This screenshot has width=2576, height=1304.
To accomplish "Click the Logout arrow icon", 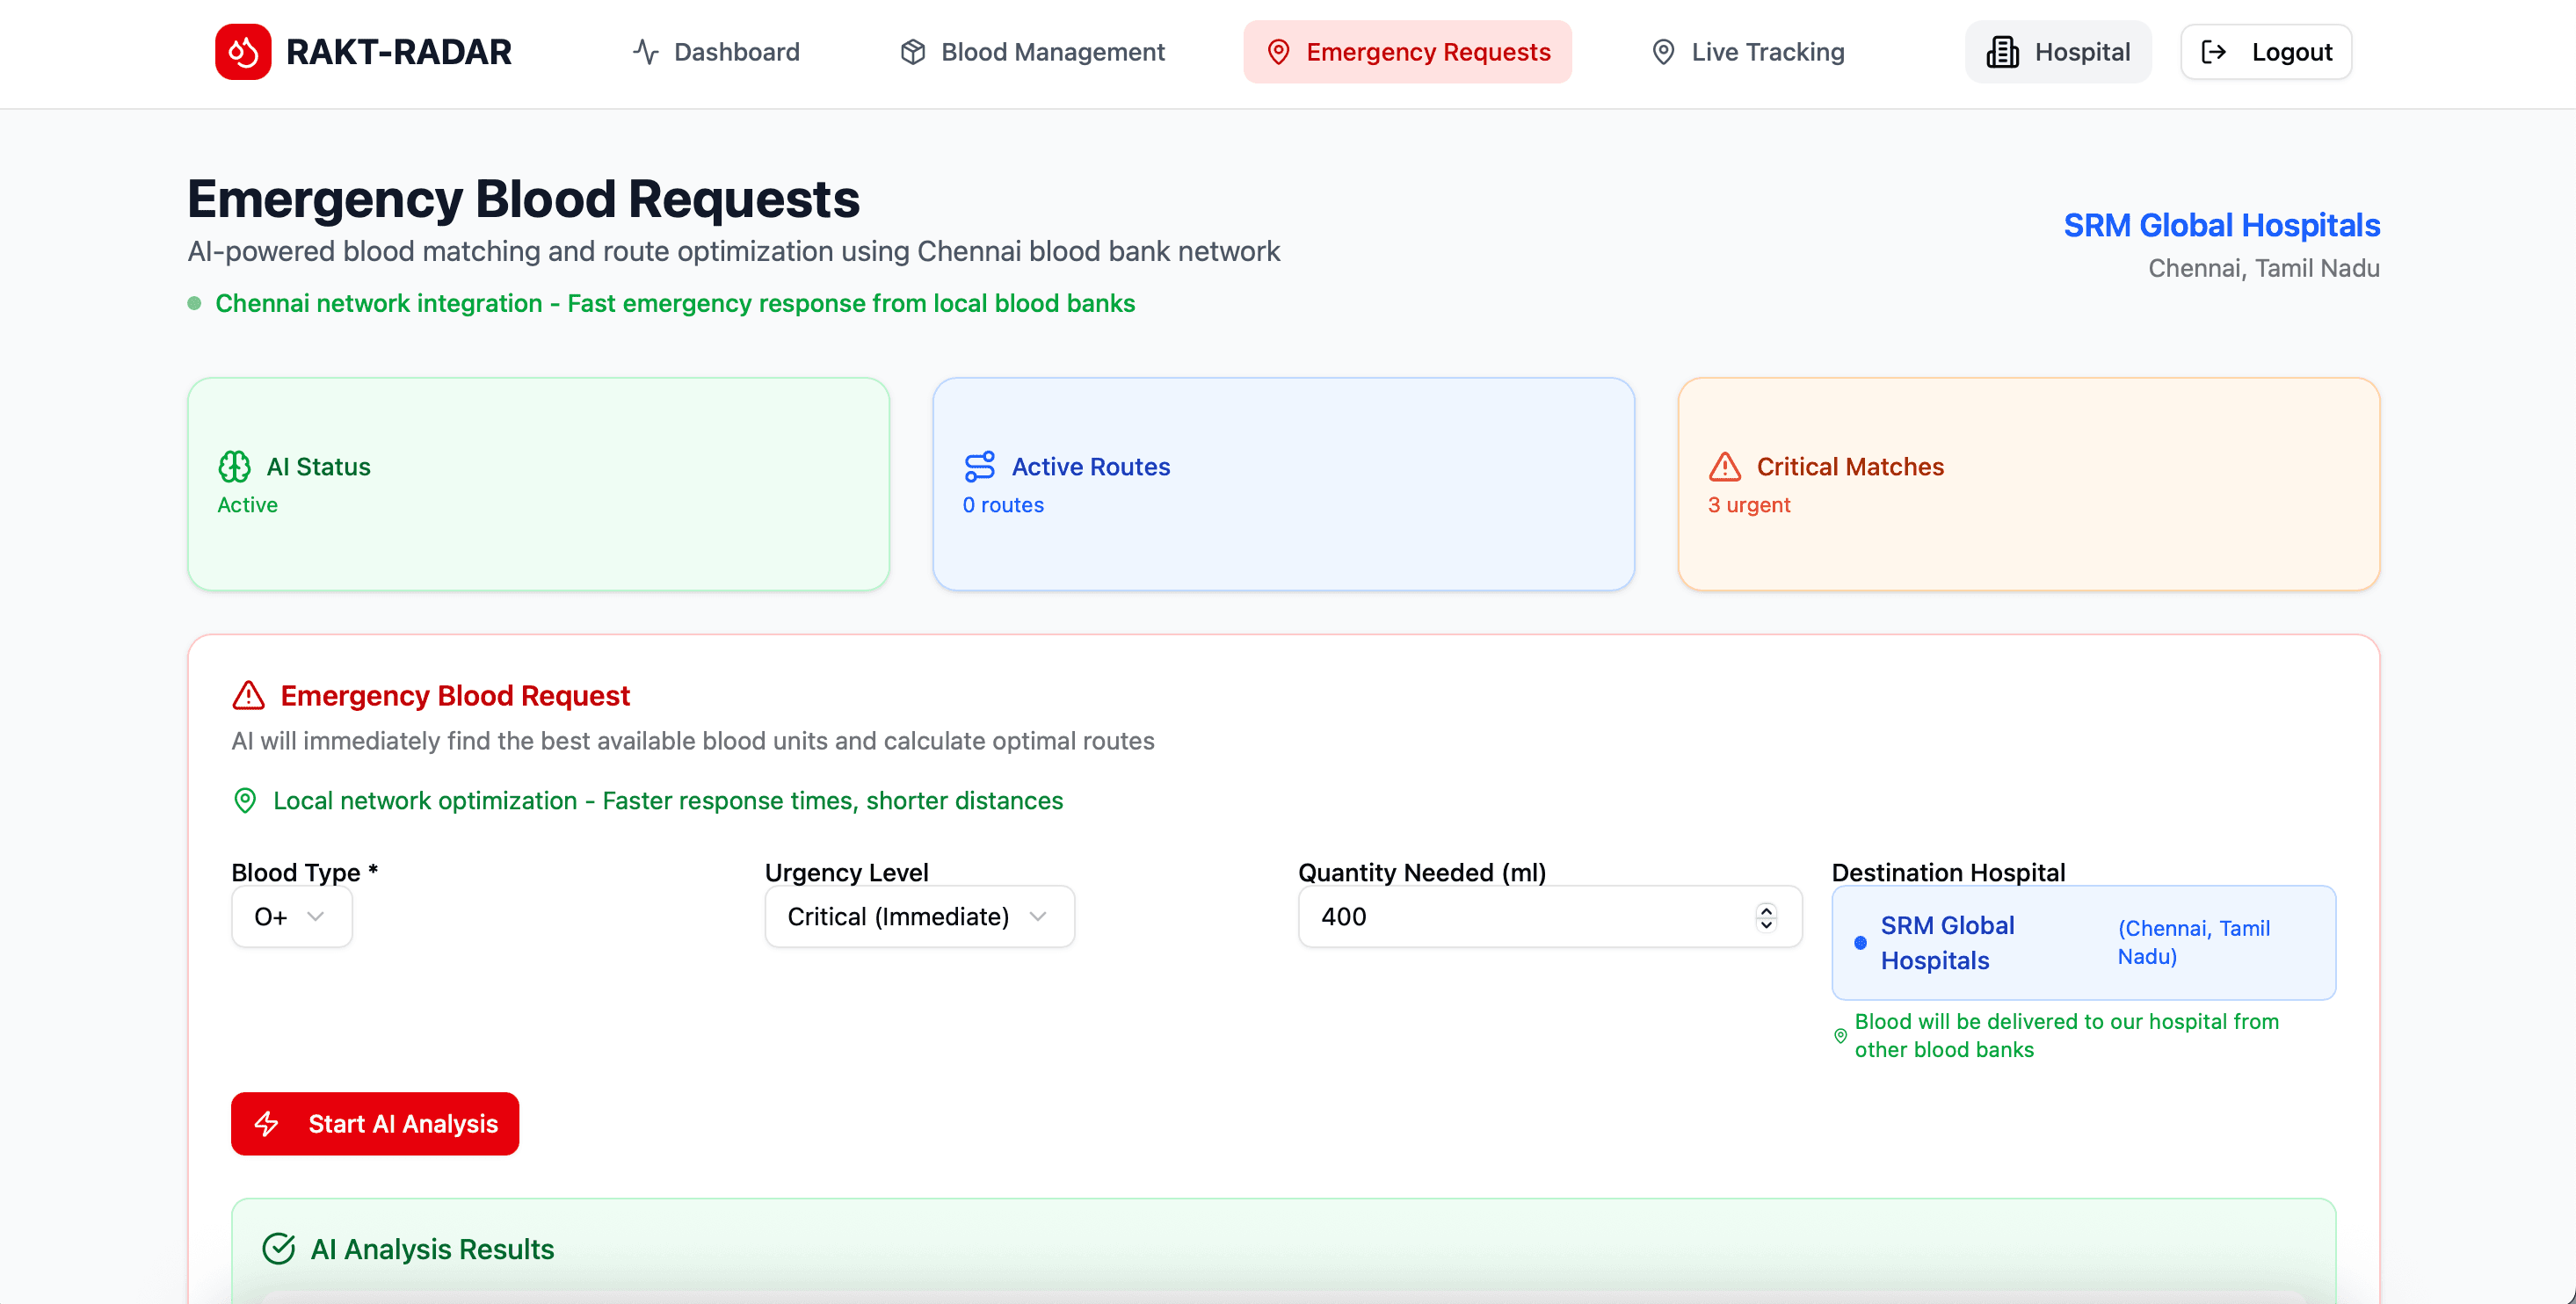I will point(2215,51).
